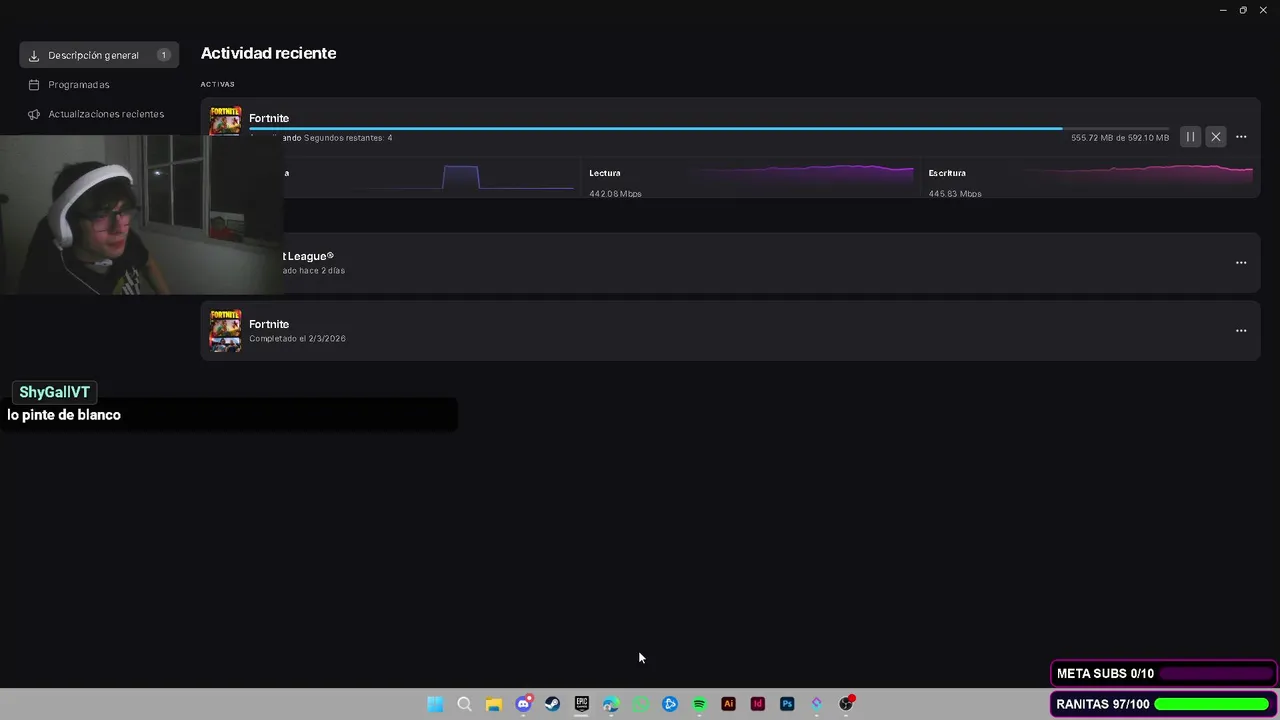Open WhatsApp from the taskbar

(x=640, y=704)
